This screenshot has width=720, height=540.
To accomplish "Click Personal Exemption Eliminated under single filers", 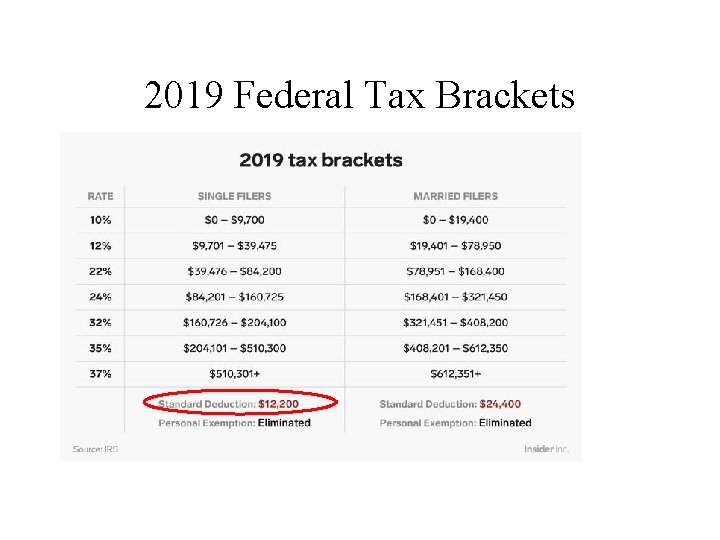I will pos(234,422).
